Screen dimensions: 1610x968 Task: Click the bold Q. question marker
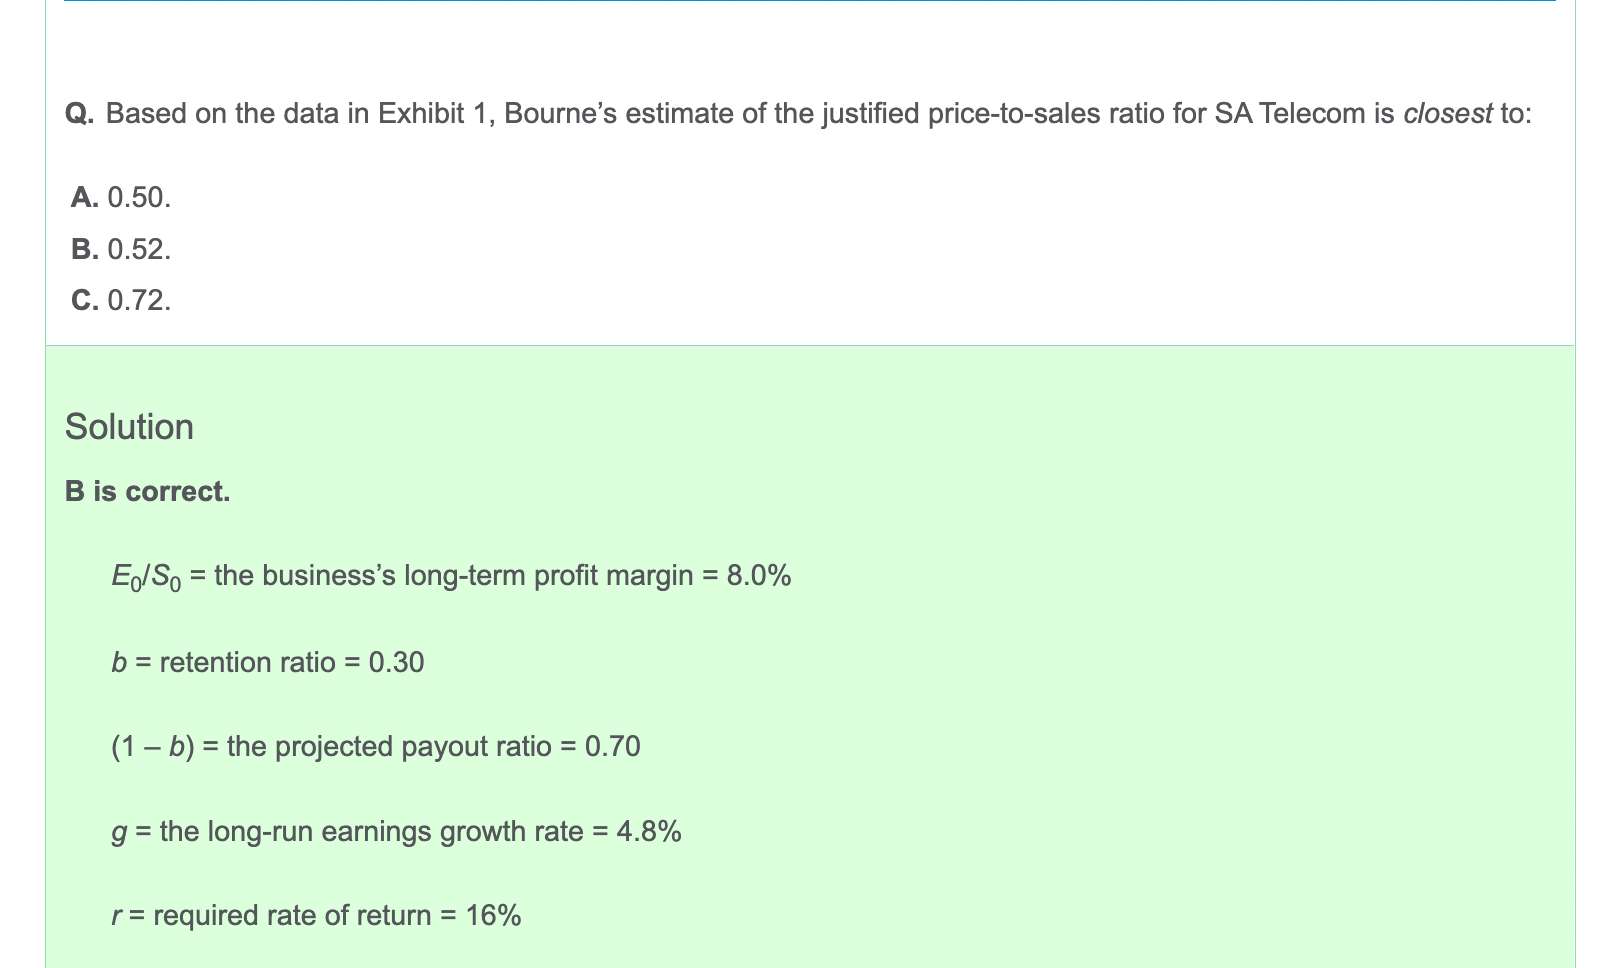80,114
